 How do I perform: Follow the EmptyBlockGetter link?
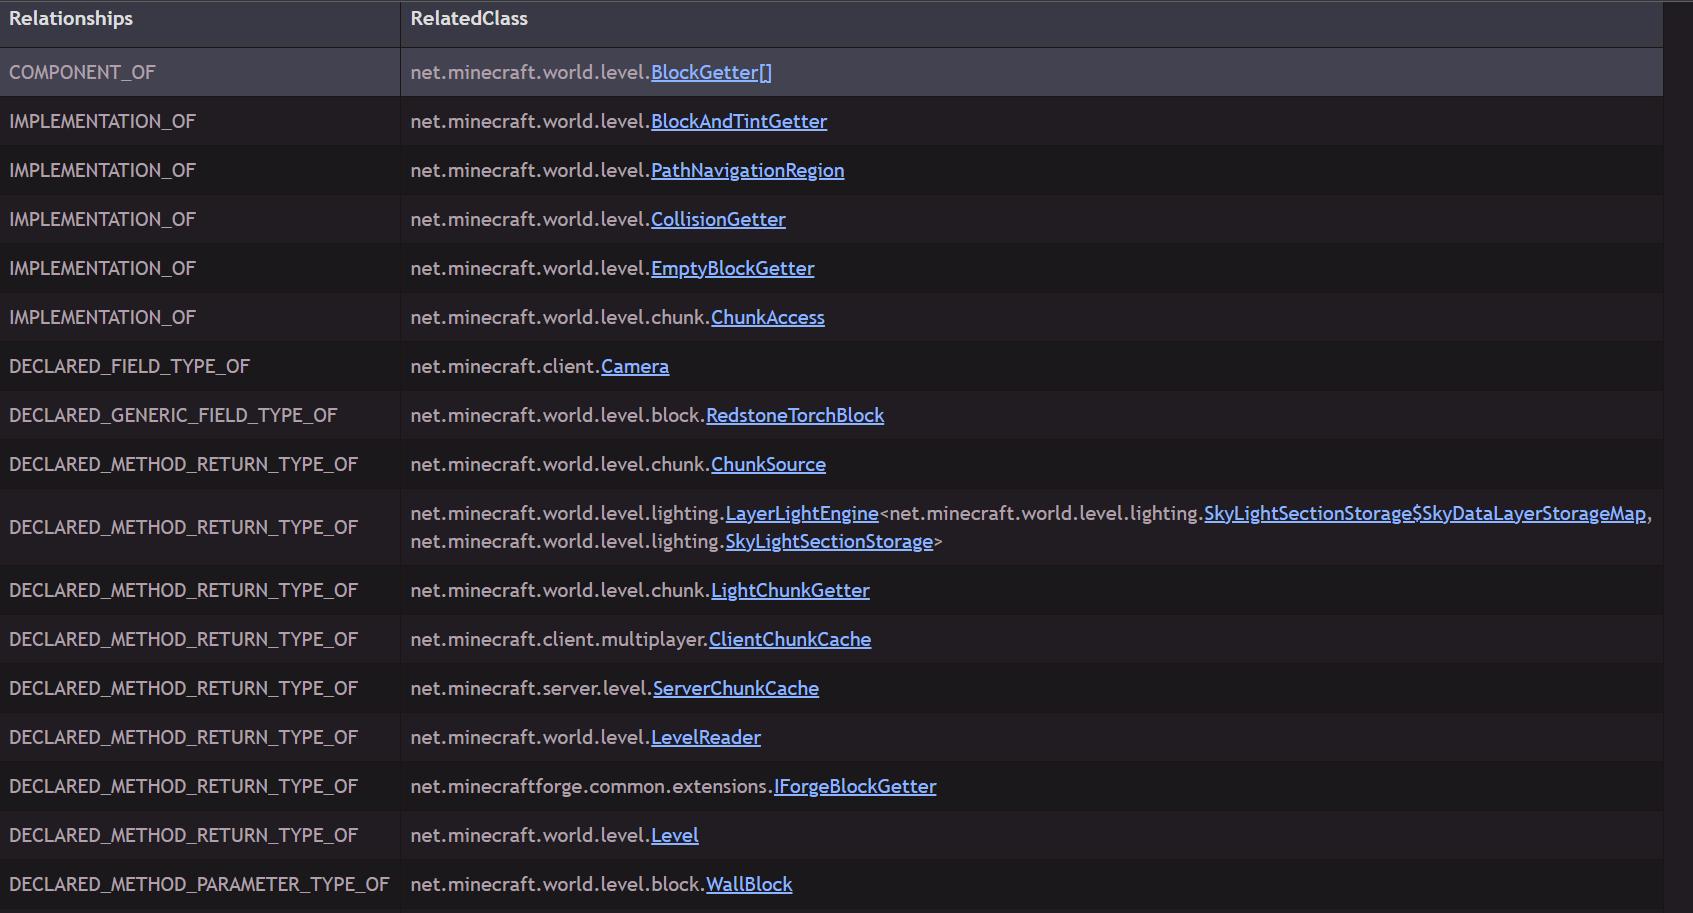(x=732, y=268)
